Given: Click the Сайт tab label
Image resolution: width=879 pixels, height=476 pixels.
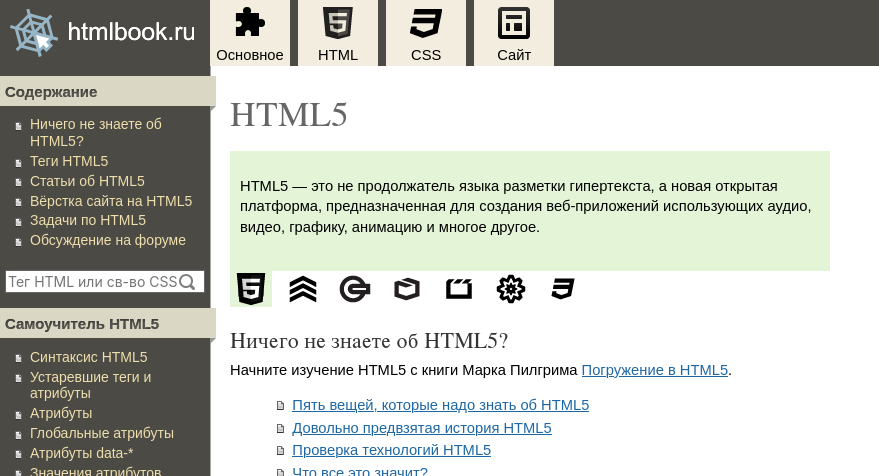Looking at the screenshot, I should tap(513, 55).
